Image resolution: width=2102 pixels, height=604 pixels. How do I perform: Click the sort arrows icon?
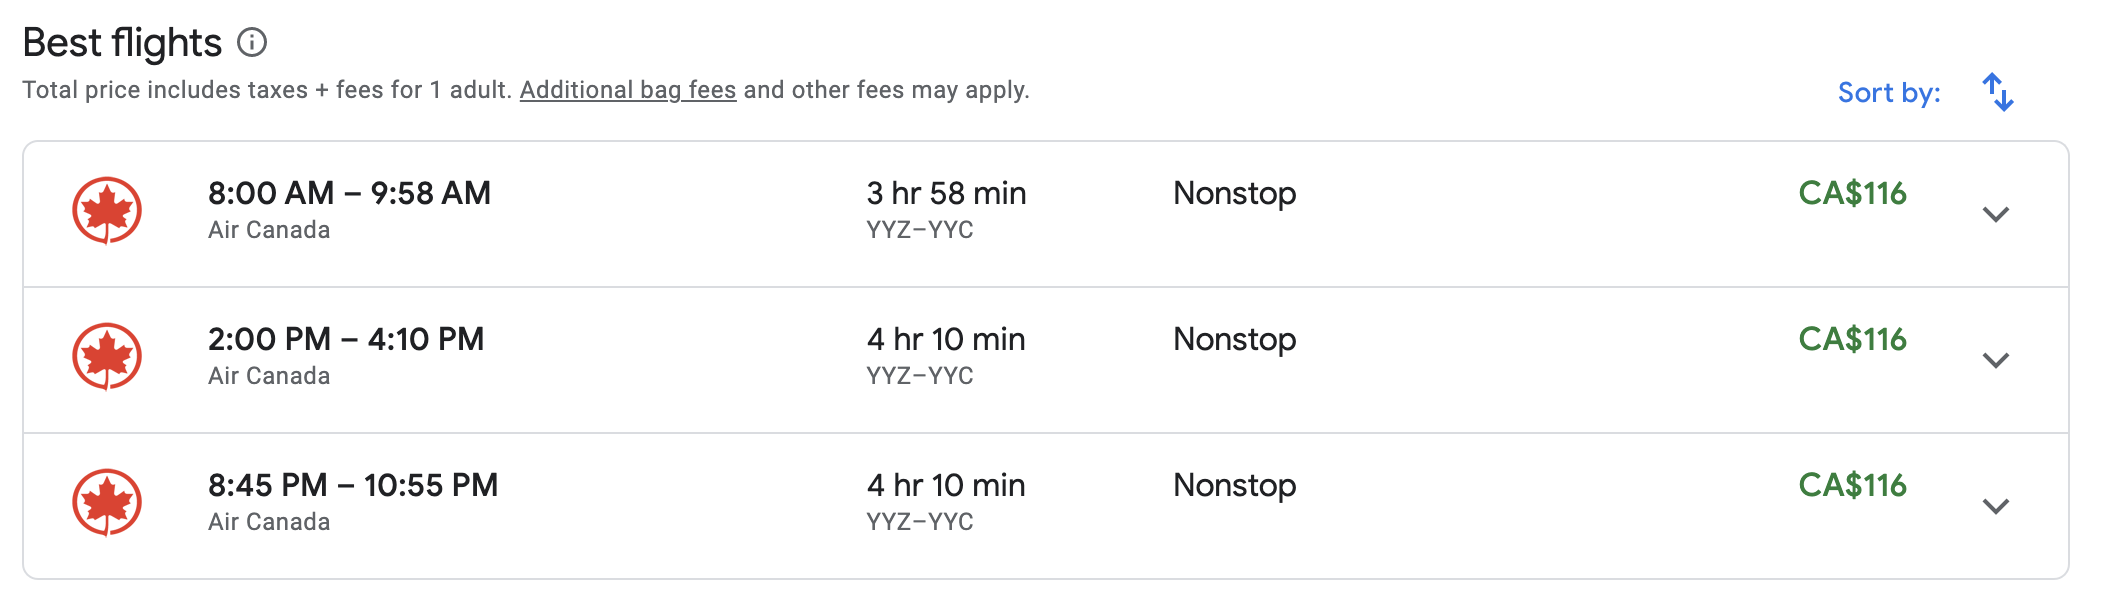pyautogui.click(x=1997, y=92)
